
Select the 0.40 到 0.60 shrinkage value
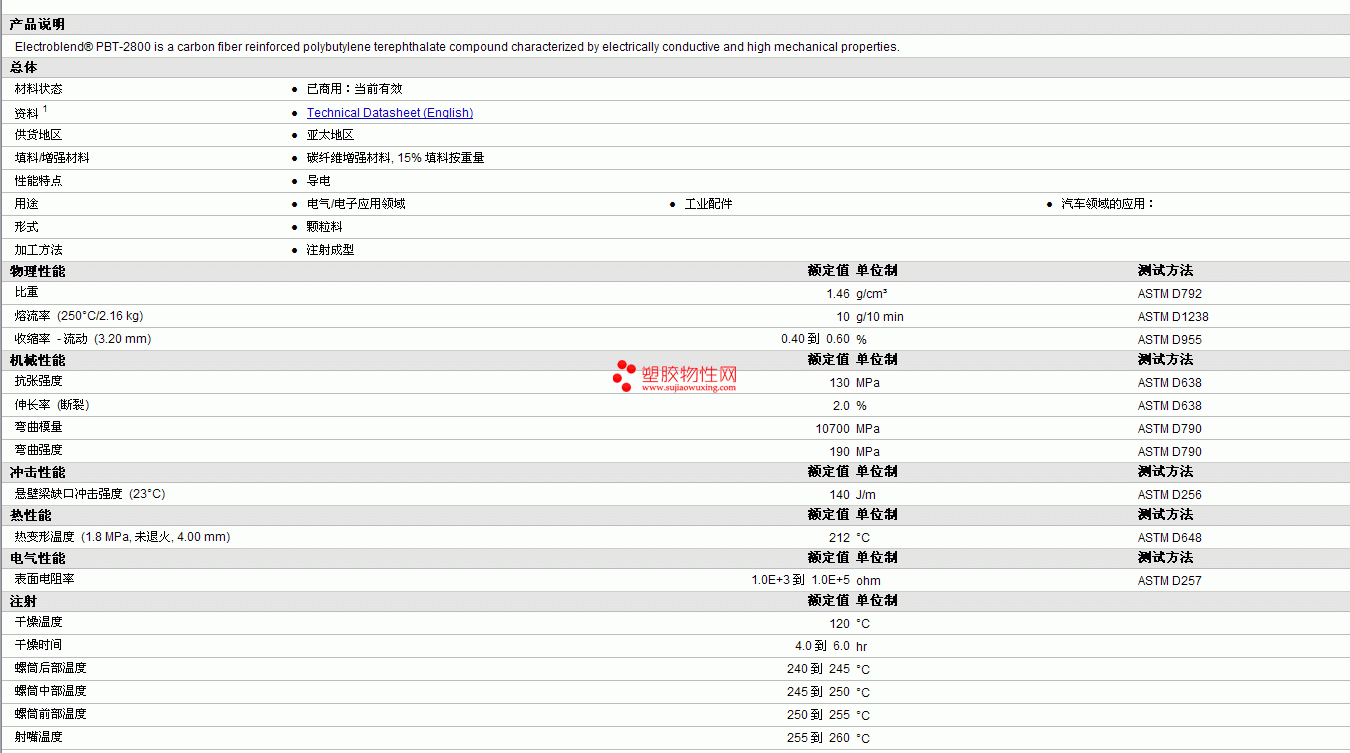816,340
